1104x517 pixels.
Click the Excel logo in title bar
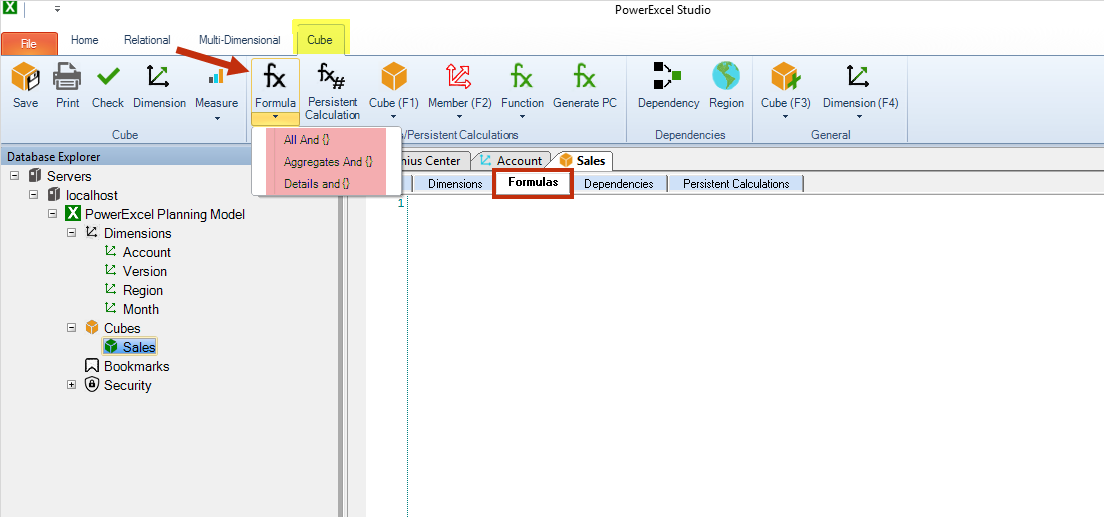10,8
